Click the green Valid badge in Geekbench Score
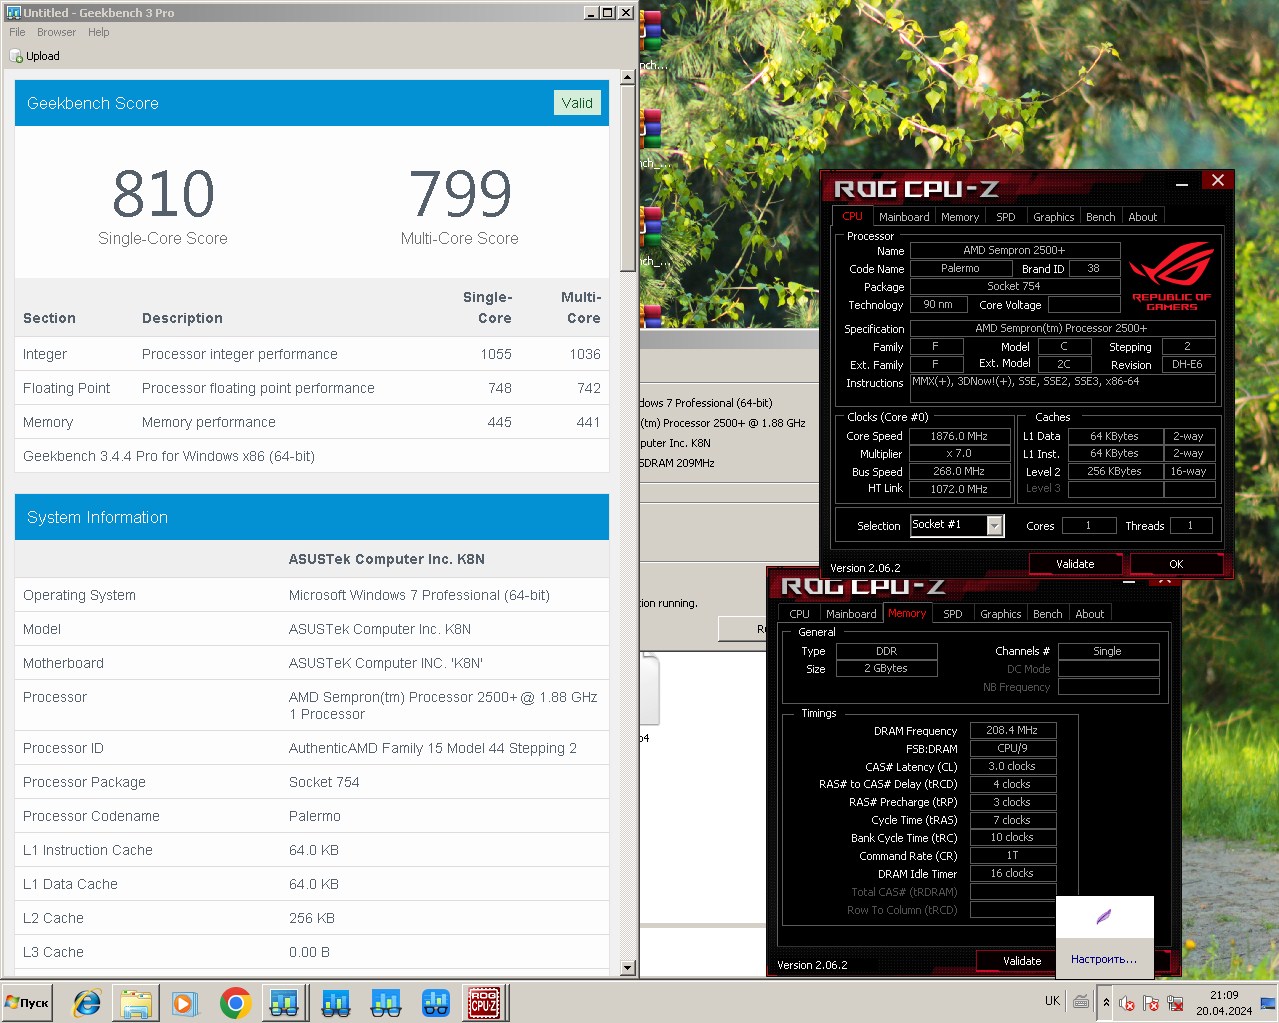Viewport: 1279px width, 1023px height. coord(577,103)
